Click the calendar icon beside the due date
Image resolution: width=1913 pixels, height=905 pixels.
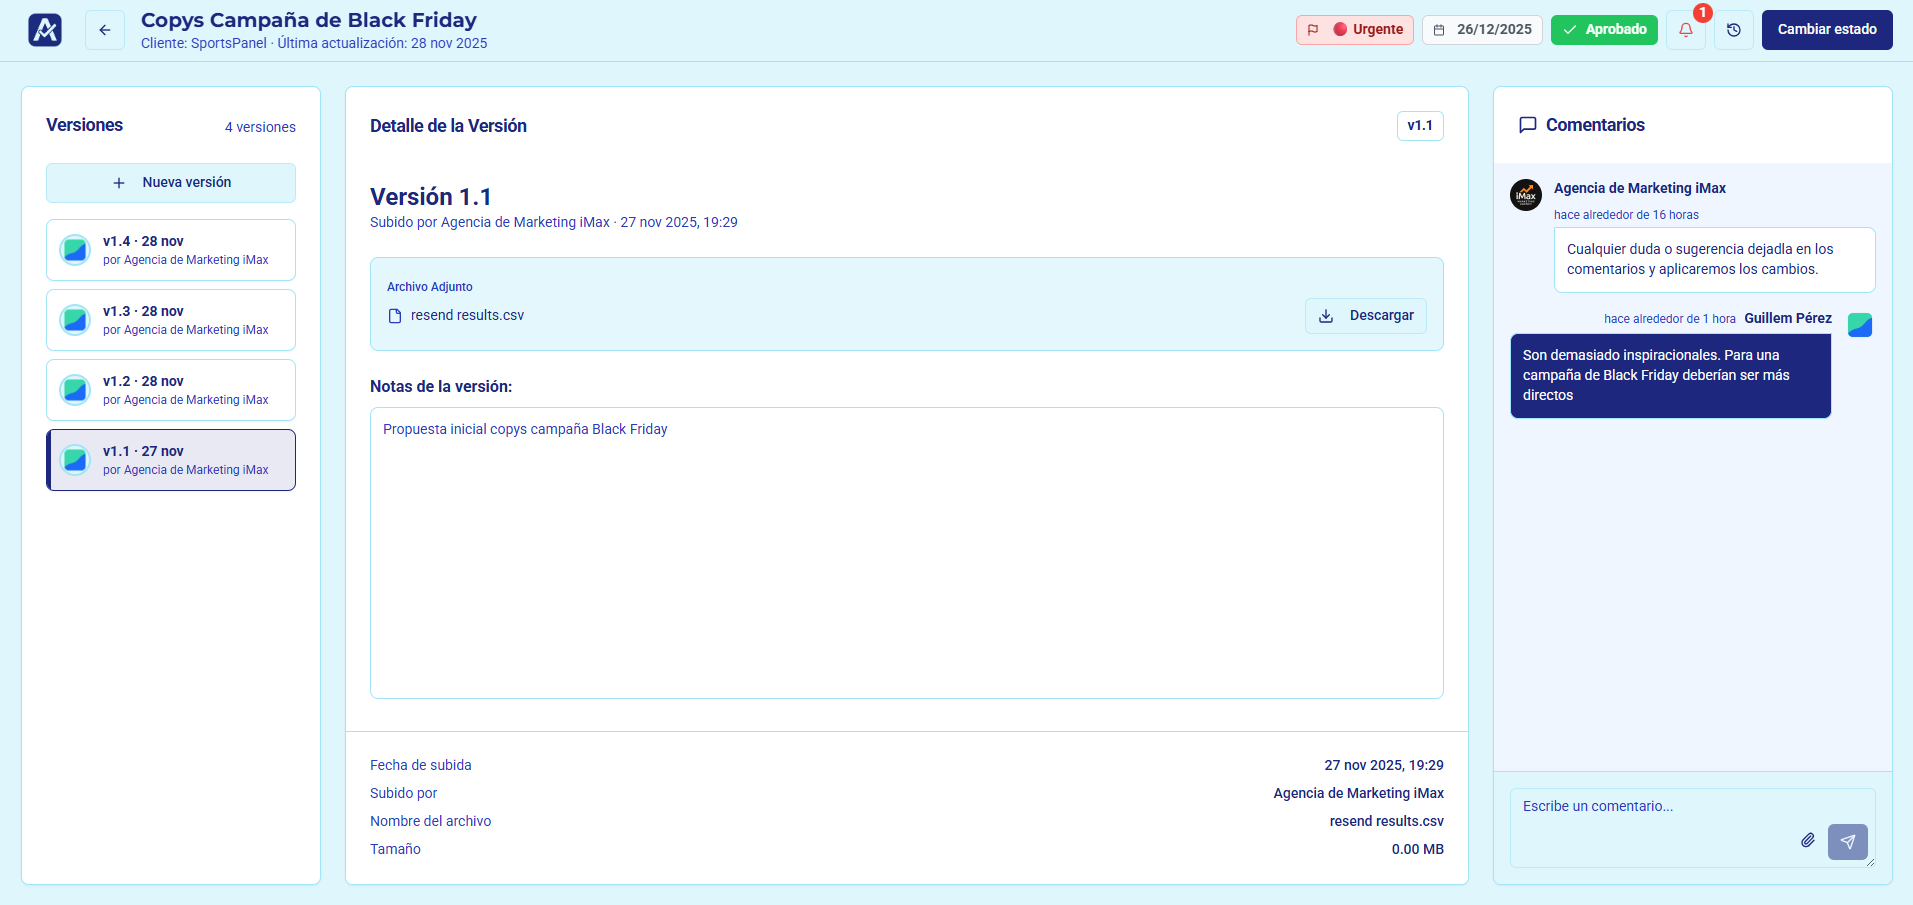1438,30
